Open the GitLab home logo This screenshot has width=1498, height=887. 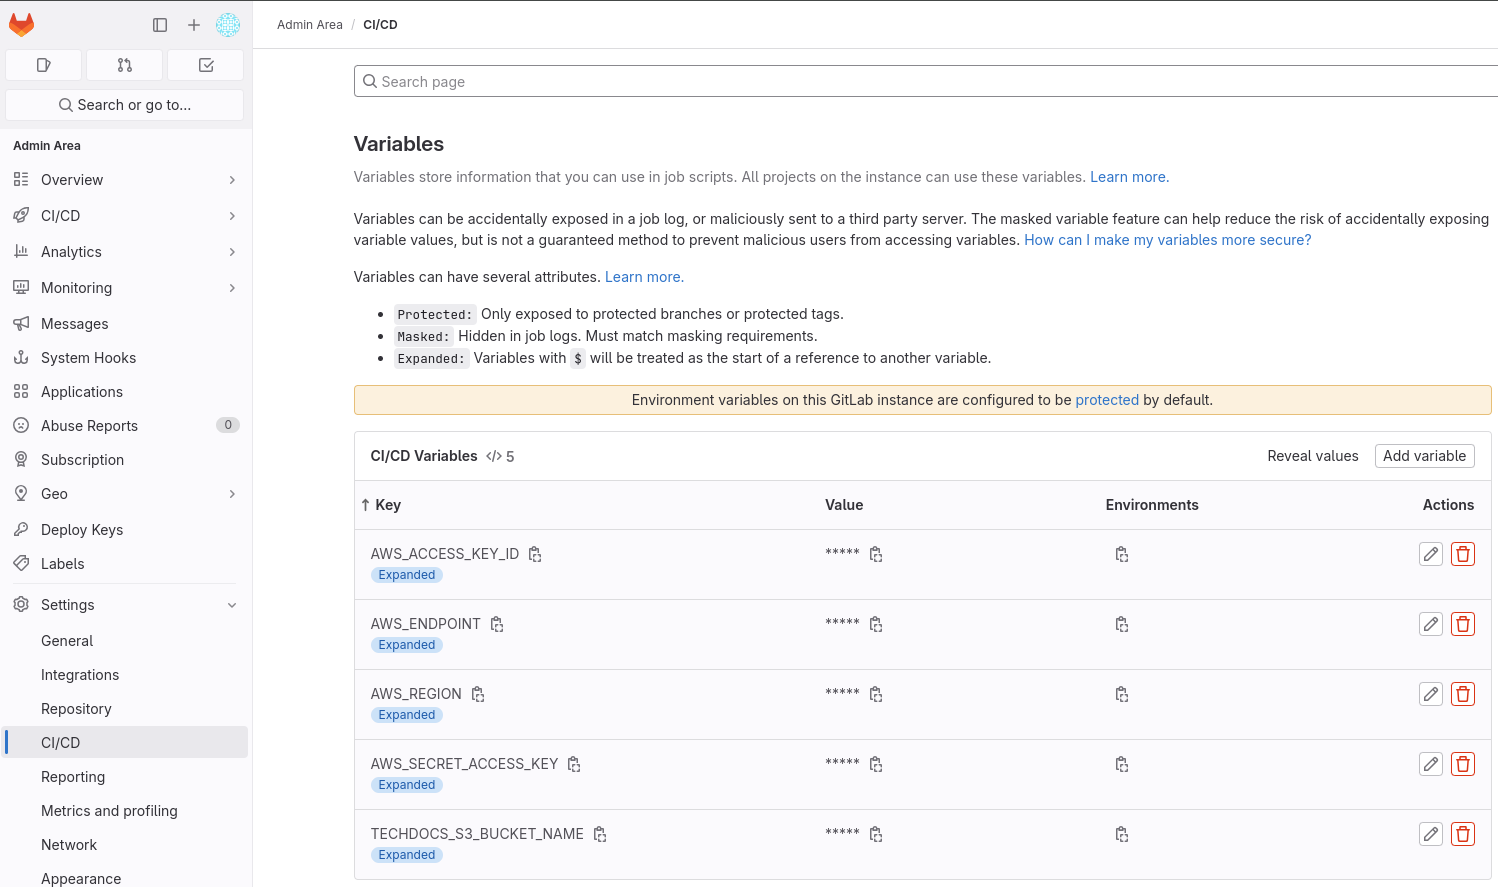click(x=22, y=25)
